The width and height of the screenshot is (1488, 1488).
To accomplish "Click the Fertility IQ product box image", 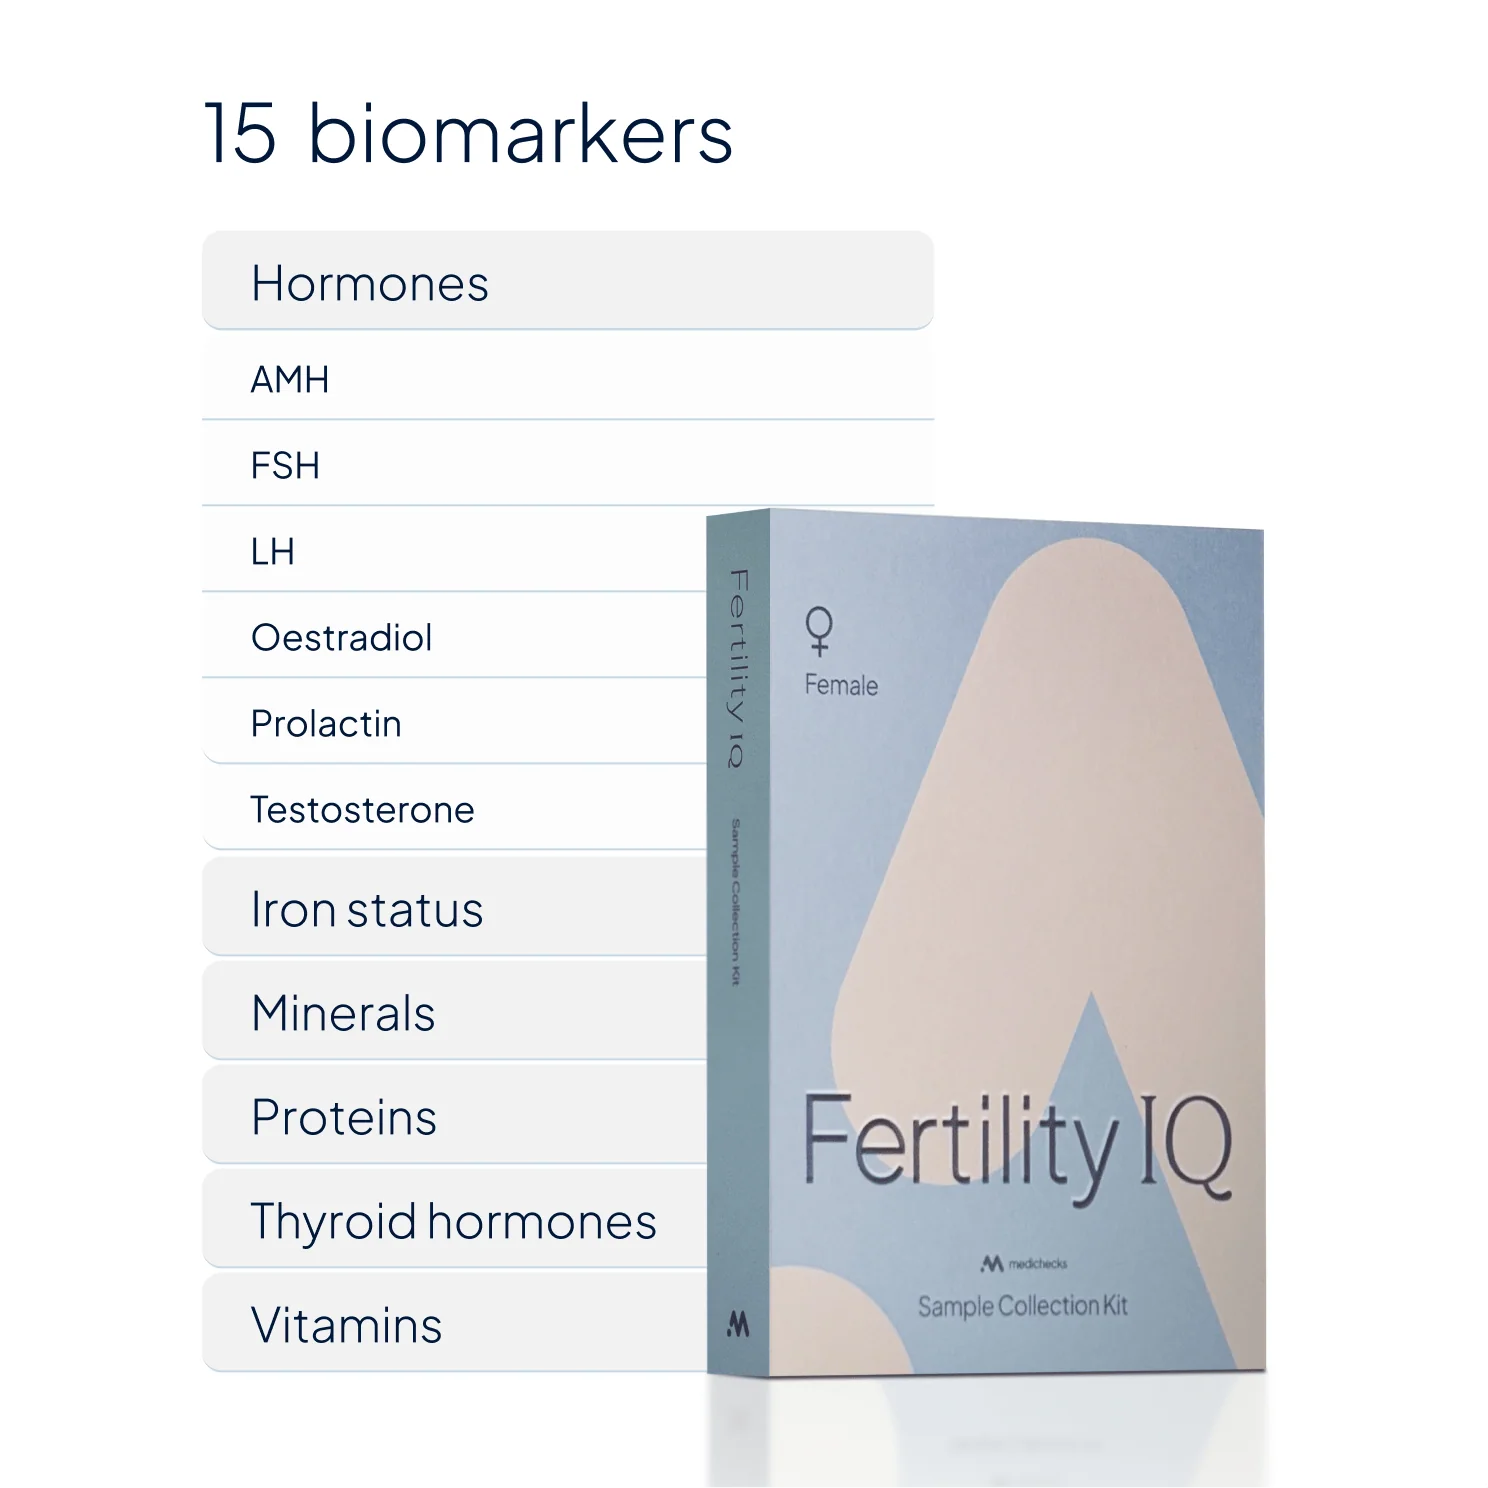I will point(985,943).
